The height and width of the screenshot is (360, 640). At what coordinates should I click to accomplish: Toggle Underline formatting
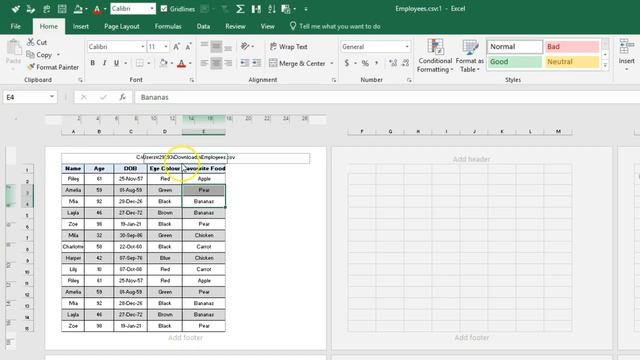[116, 63]
